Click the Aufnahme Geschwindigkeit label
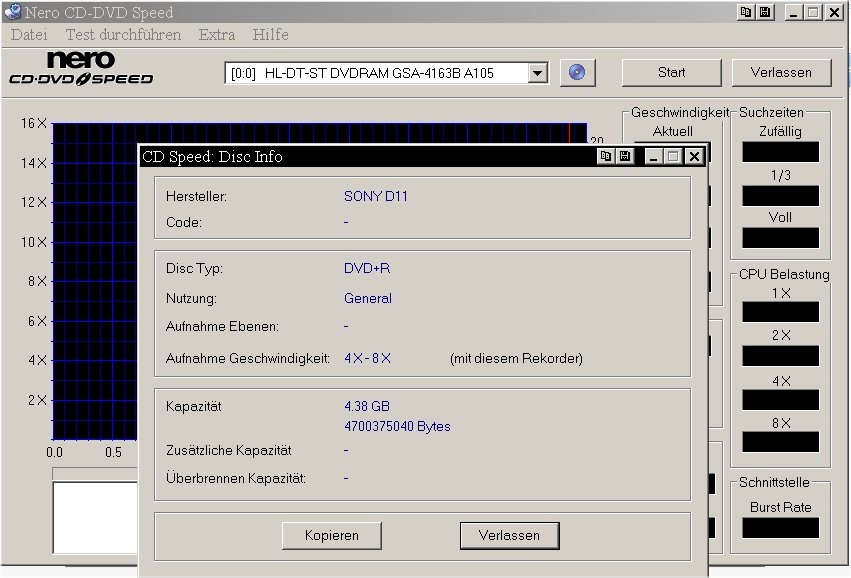This screenshot has height=578, width=851. (248, 358)
